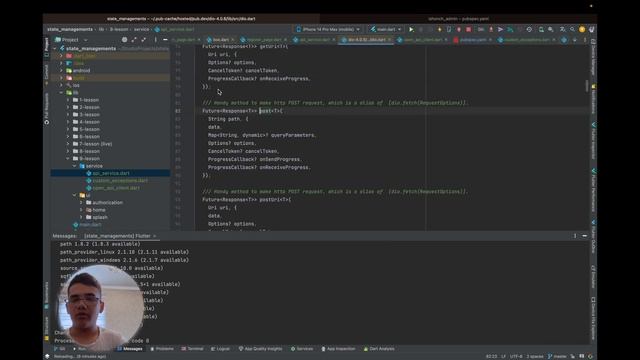The width and height of the screenshot is (640, 360).
Task: Click the recent-files history clock icon
Action: (529, 29)
